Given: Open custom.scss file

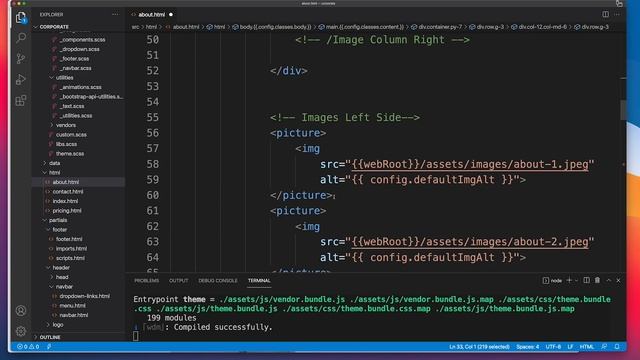Looking at the screenshot, I should 71,134.
